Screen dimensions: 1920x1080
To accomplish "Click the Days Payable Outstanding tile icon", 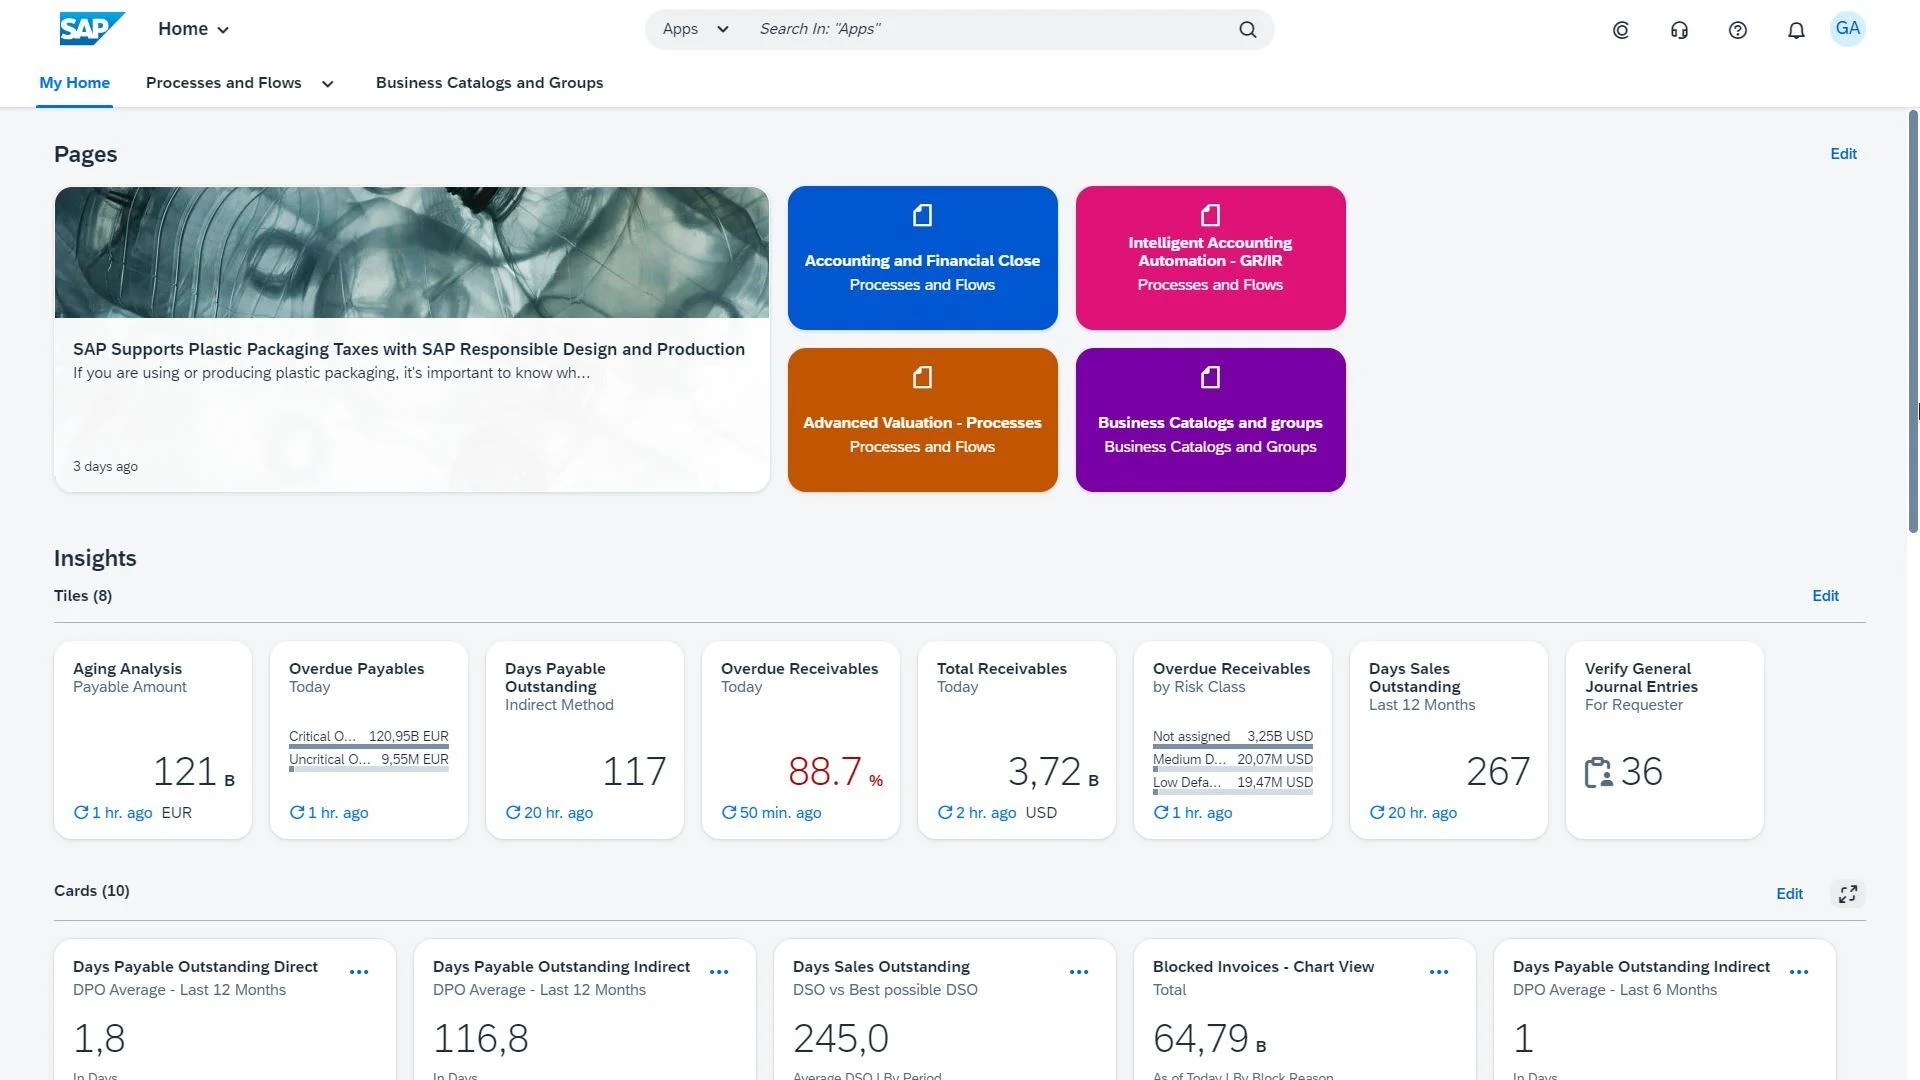I will point(585,738).
